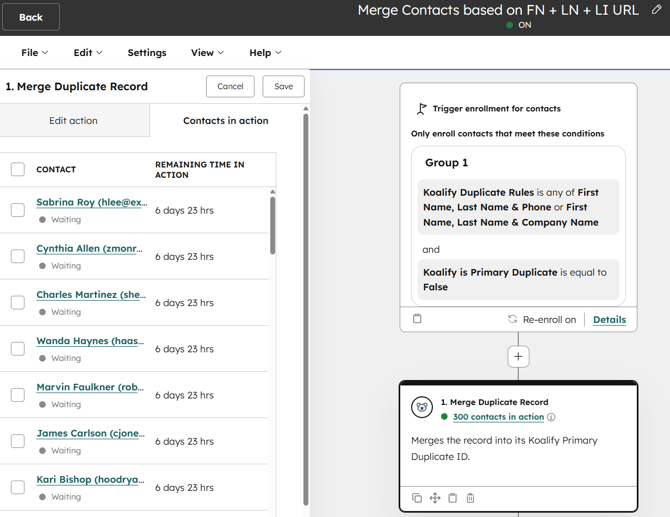This screenshot has height=517, width=670.
Task: Delete the Merge Duplicate Record action
Action: click(x=470, y=498)
